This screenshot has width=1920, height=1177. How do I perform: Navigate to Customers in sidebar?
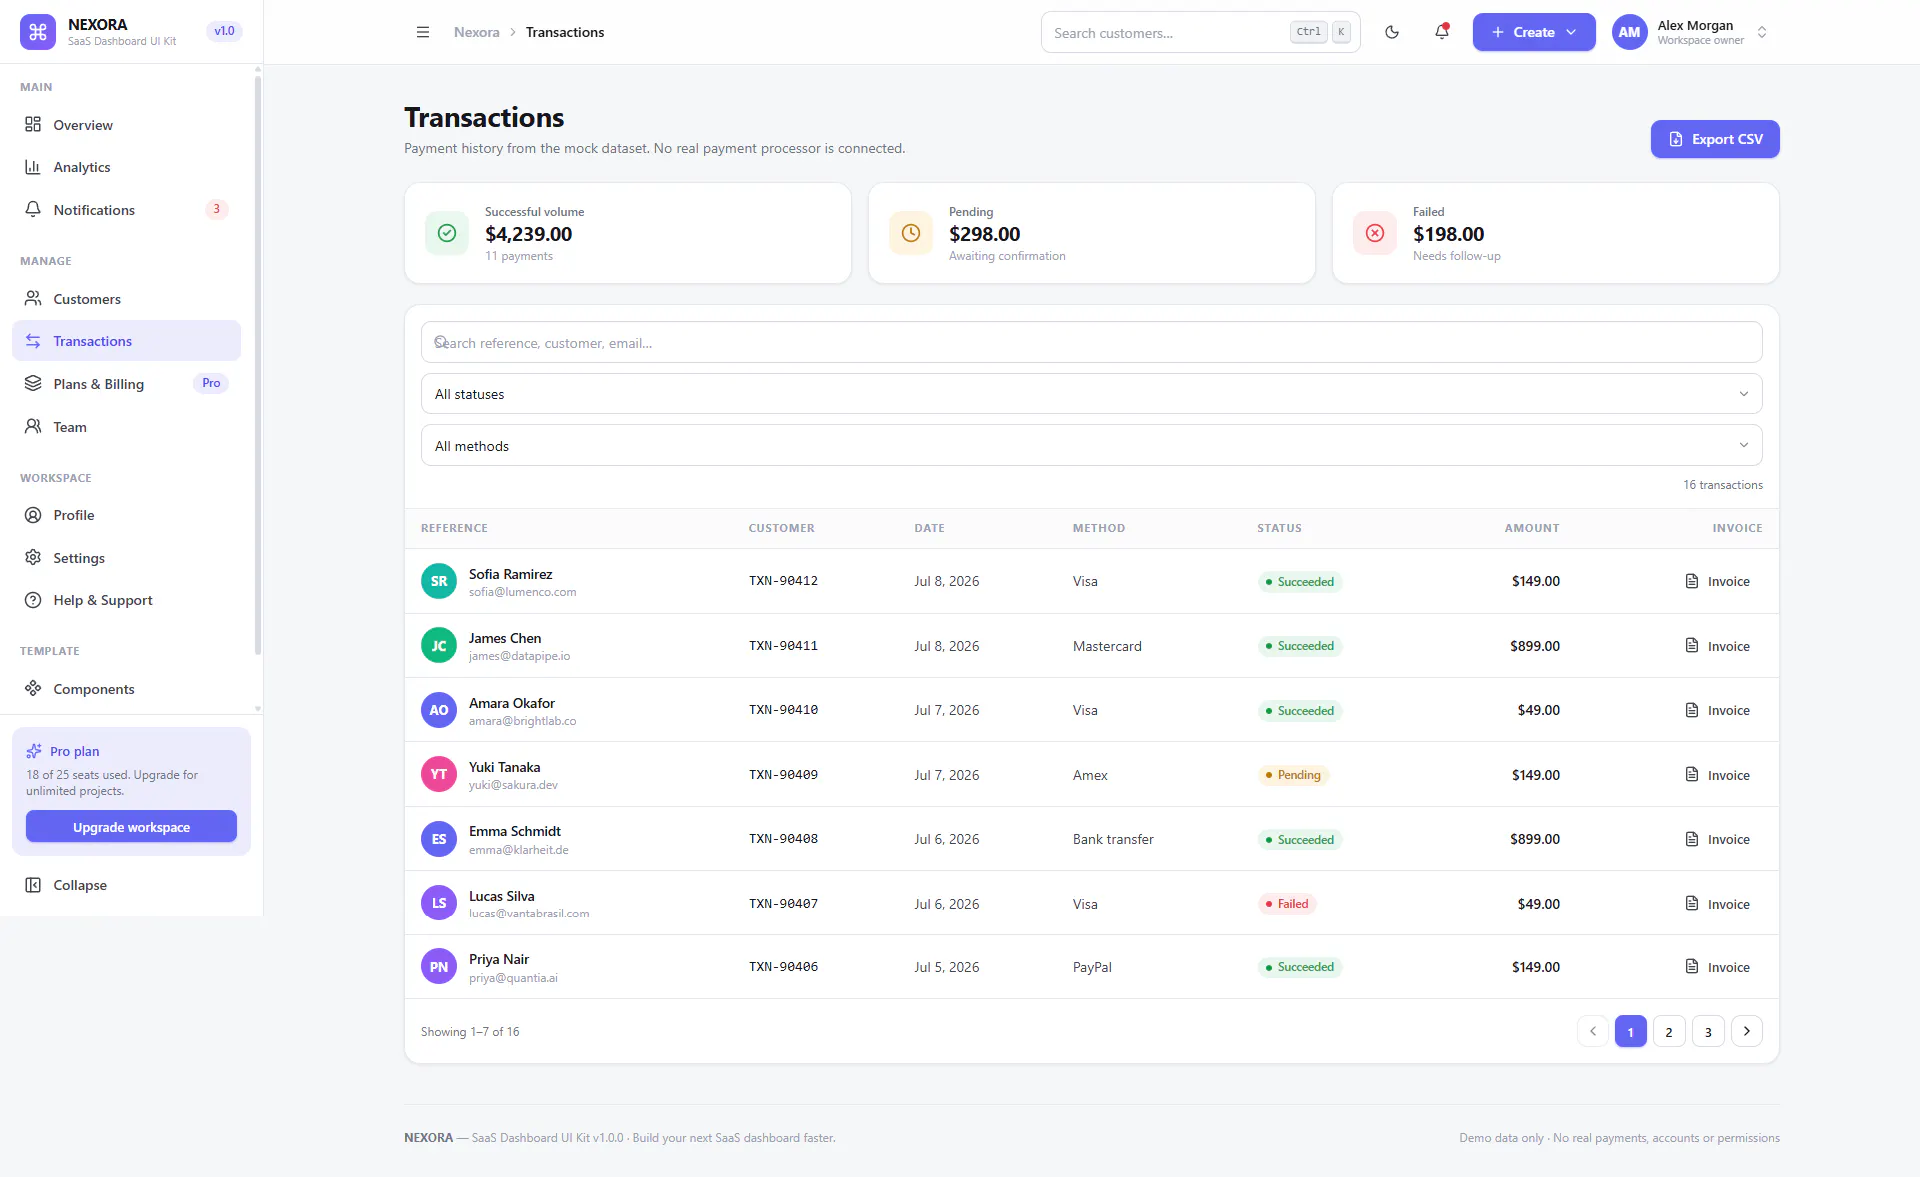pyautogui.click(x=126, y=299)
